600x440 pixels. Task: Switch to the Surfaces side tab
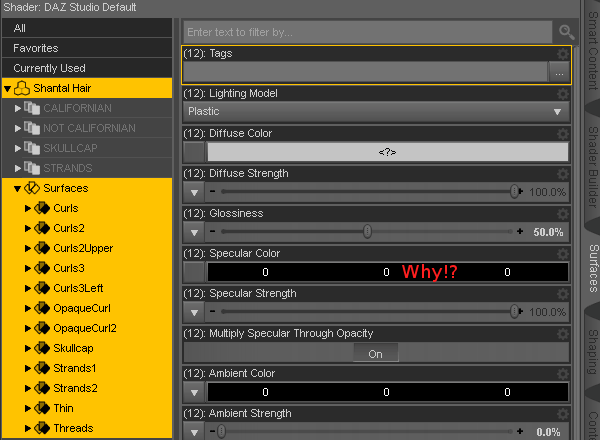pyautogui.click(x=593, y=269)
